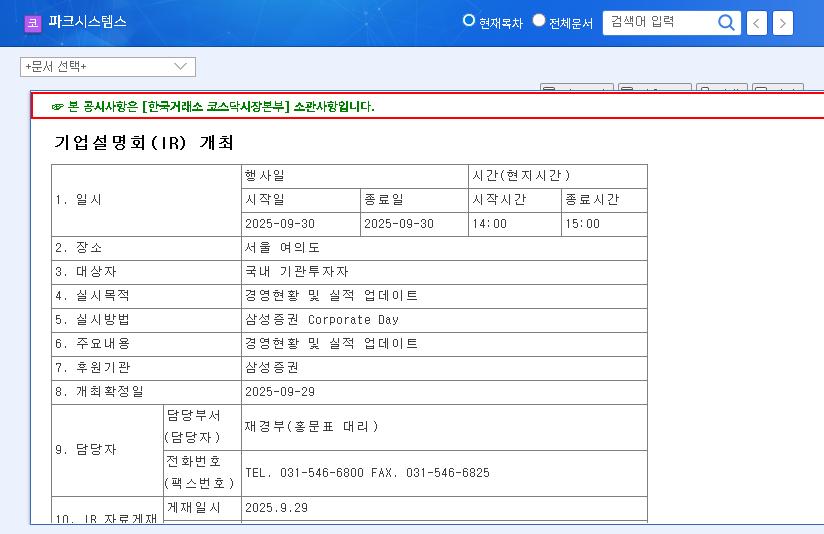The image size is (824, 534).
Task: Open the +문서 선택+ dropdown
Action: [x=108, y=67]
